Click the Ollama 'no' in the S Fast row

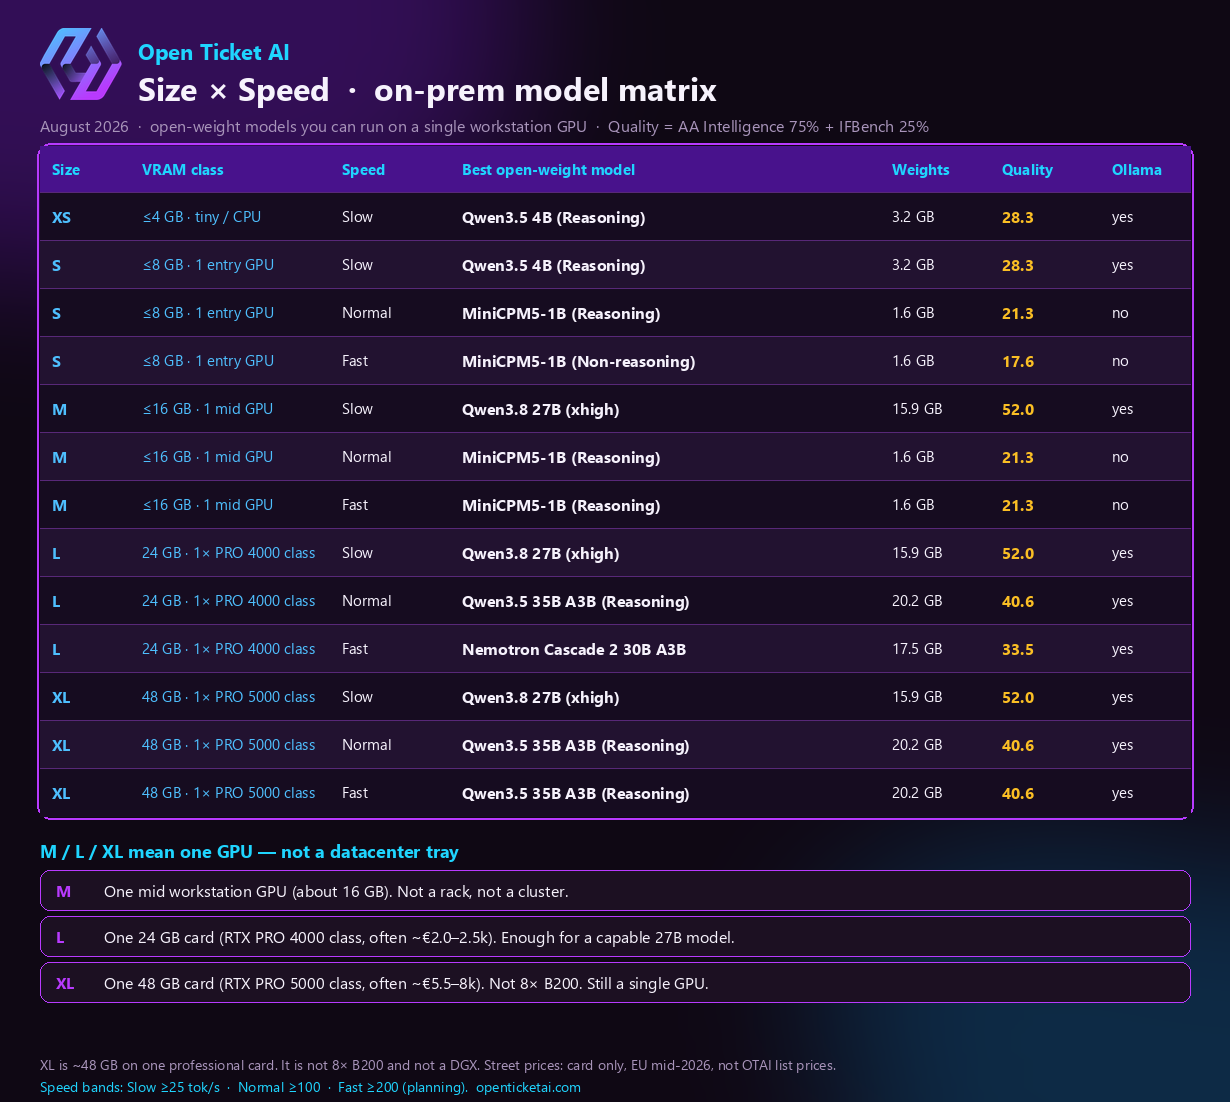(1120, 362)
